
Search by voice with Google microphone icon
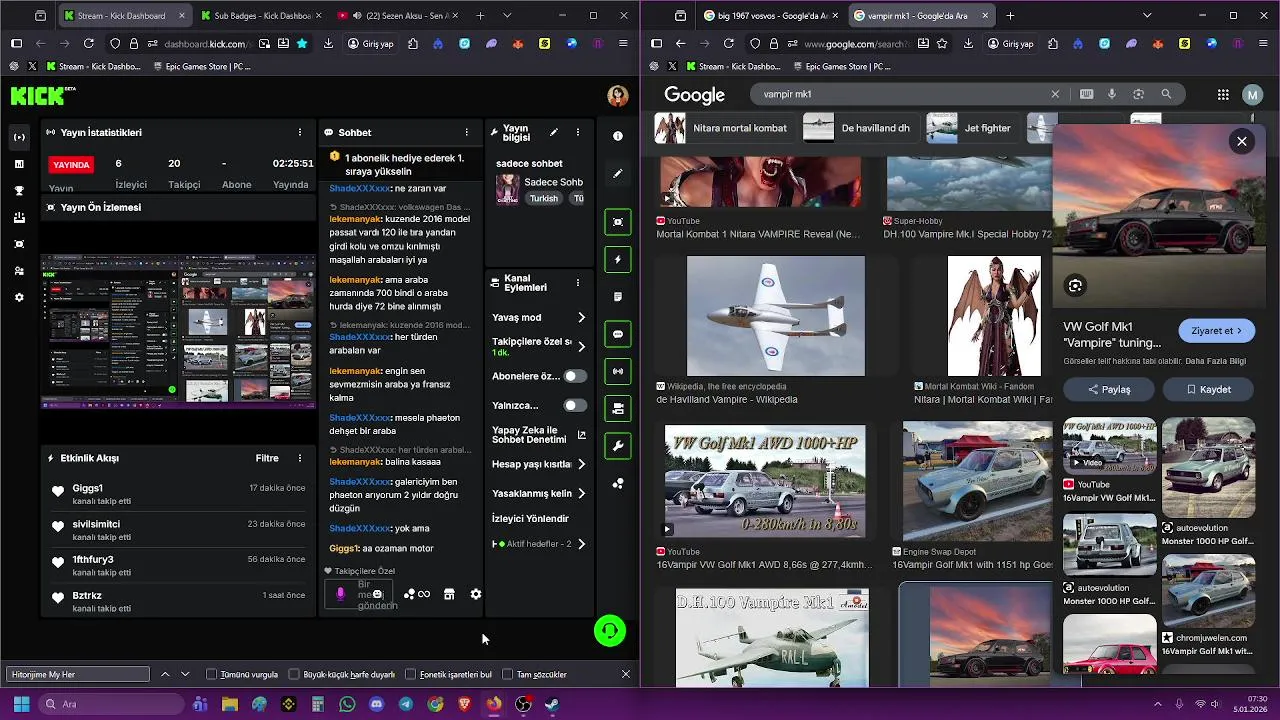(x=1112, y=94)
